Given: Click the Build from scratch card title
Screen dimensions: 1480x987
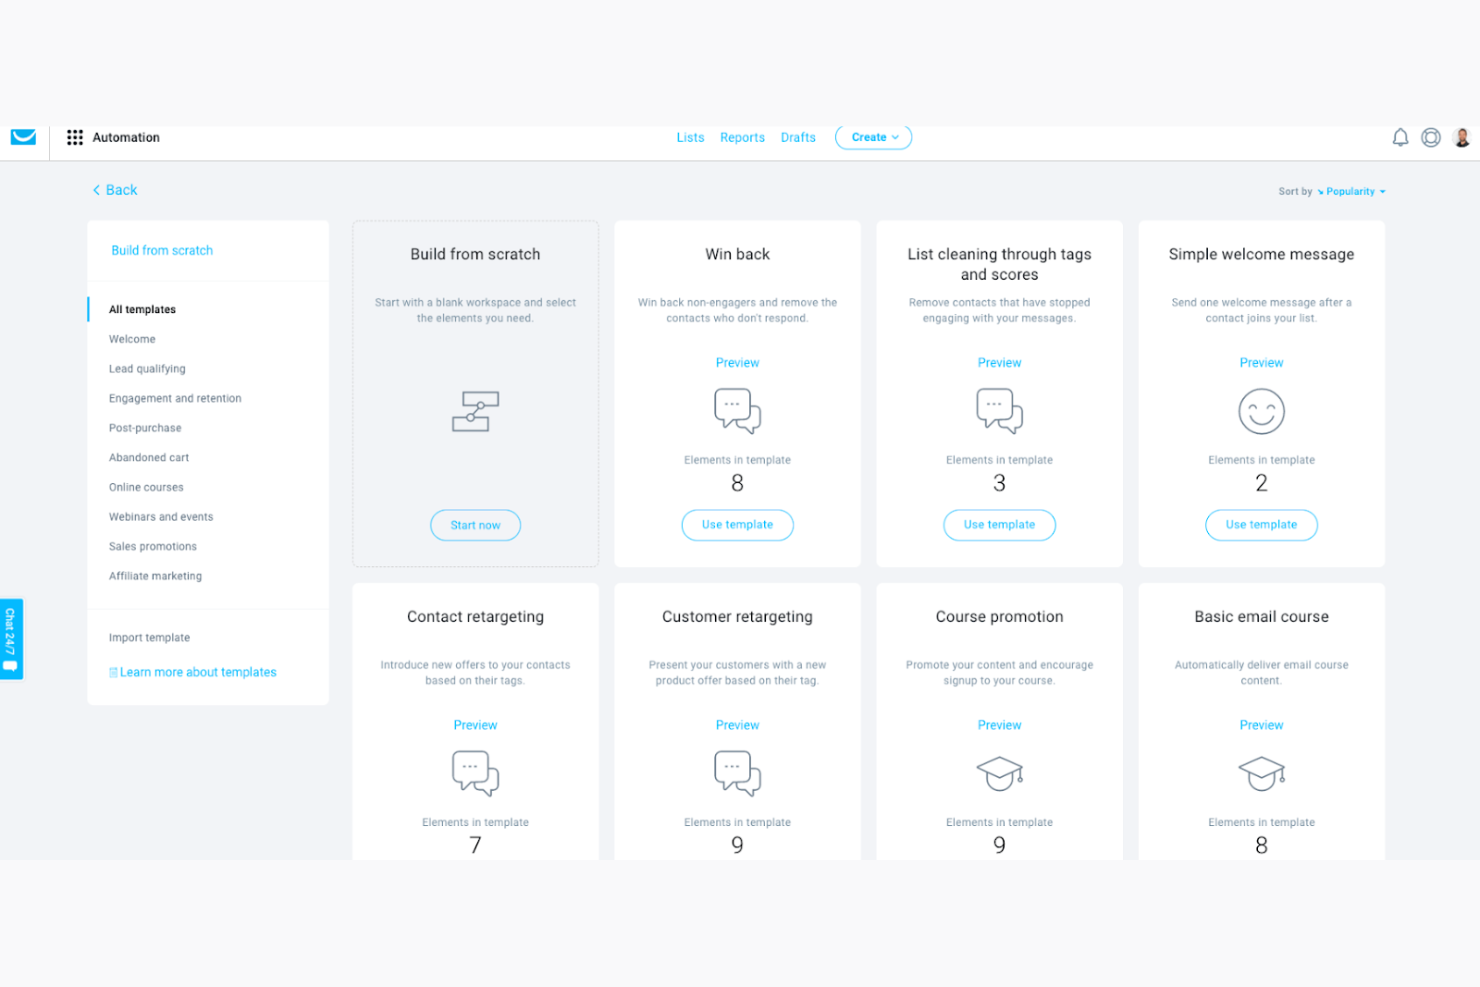Looking at the screenshot, I should click(x=475, y=255).
